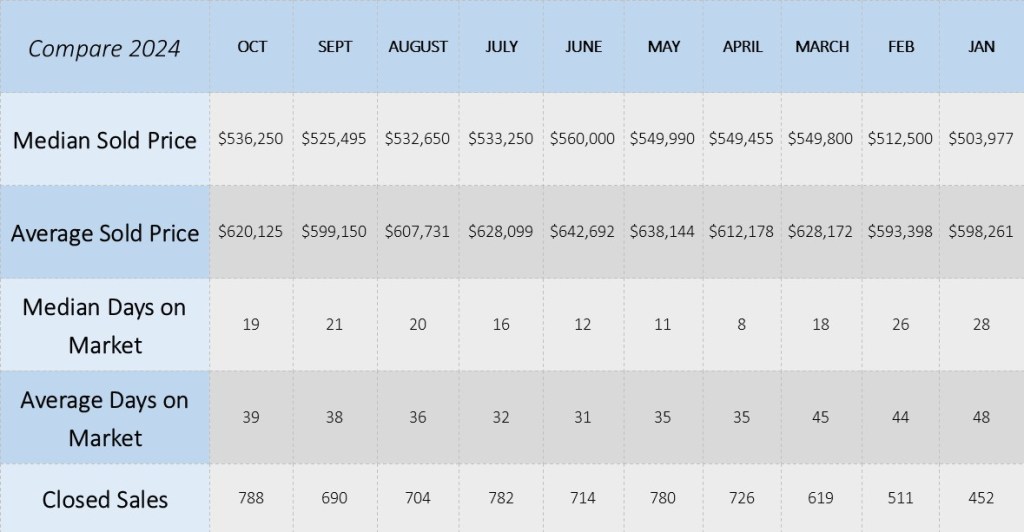
Task: Click January average days value 48
Action: [x=981, y=418]
